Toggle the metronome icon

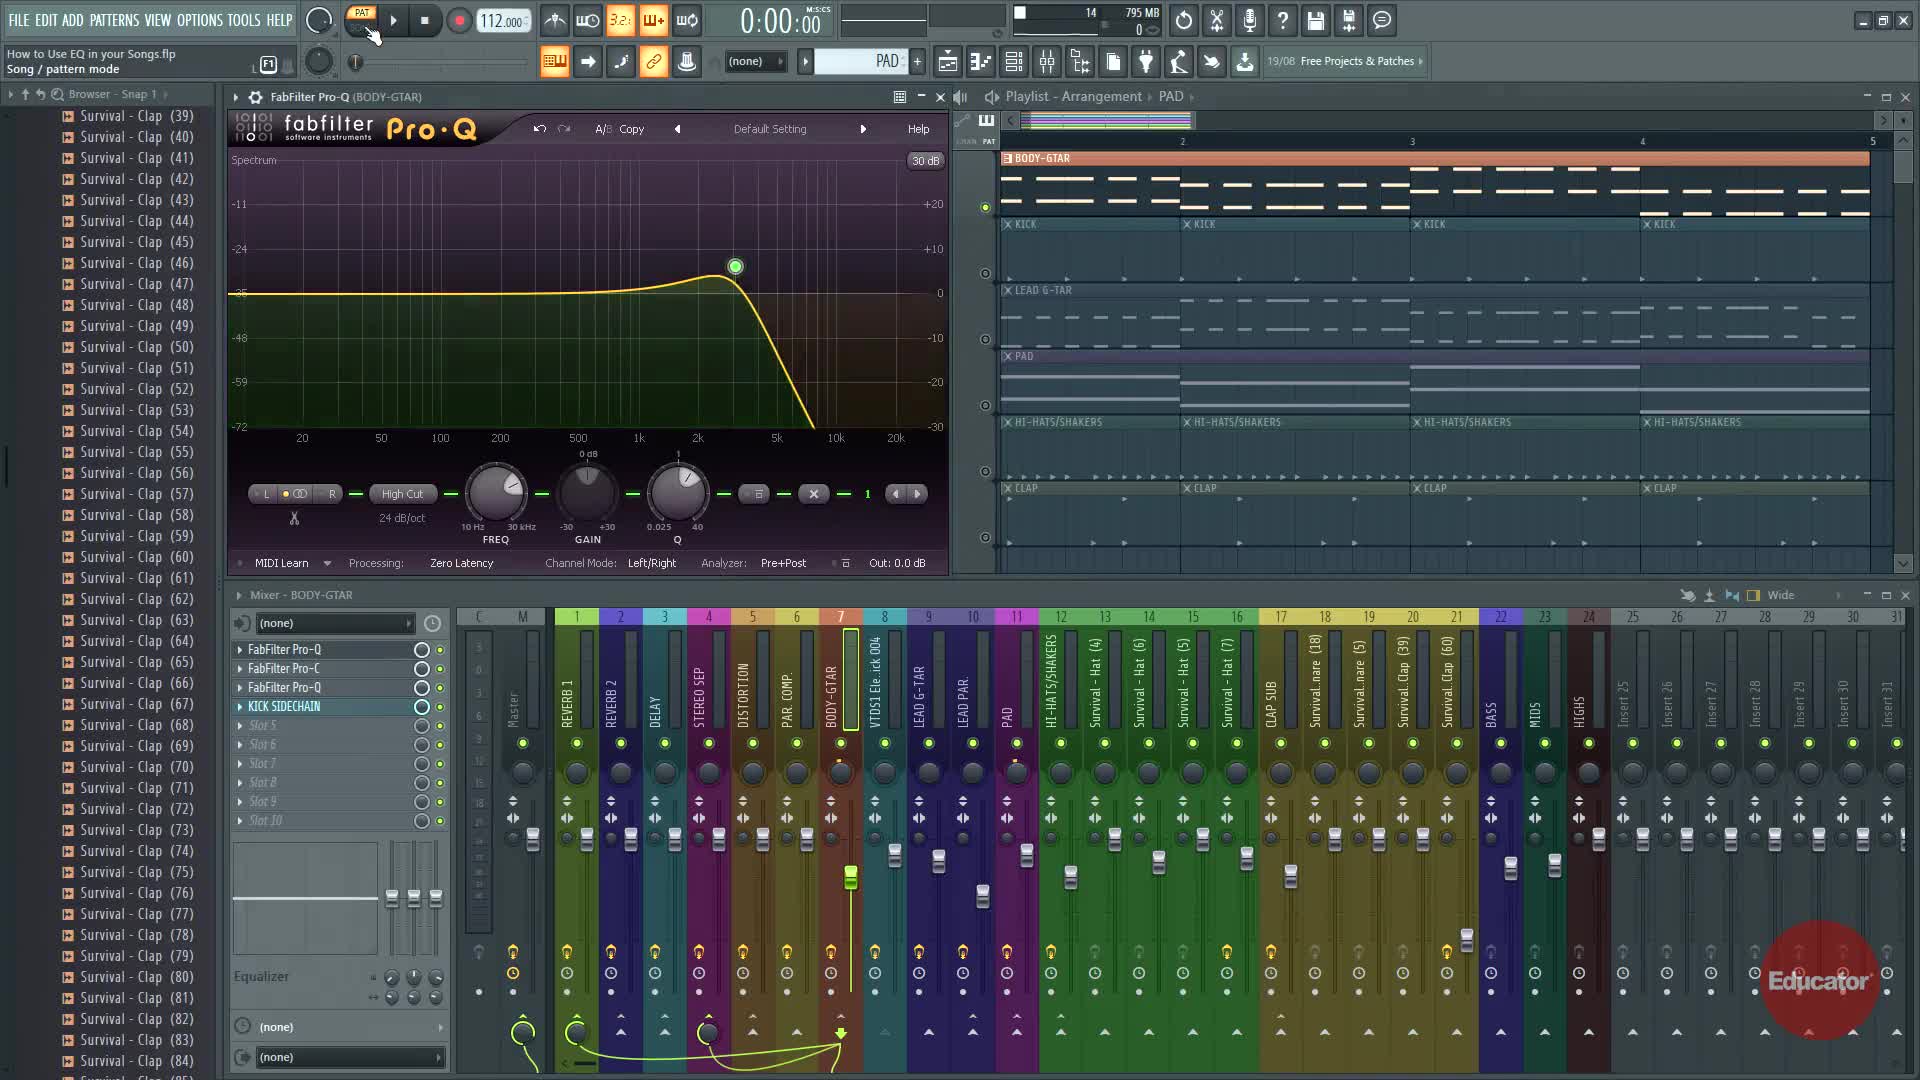pyautogui.click(x=555, y=21)
